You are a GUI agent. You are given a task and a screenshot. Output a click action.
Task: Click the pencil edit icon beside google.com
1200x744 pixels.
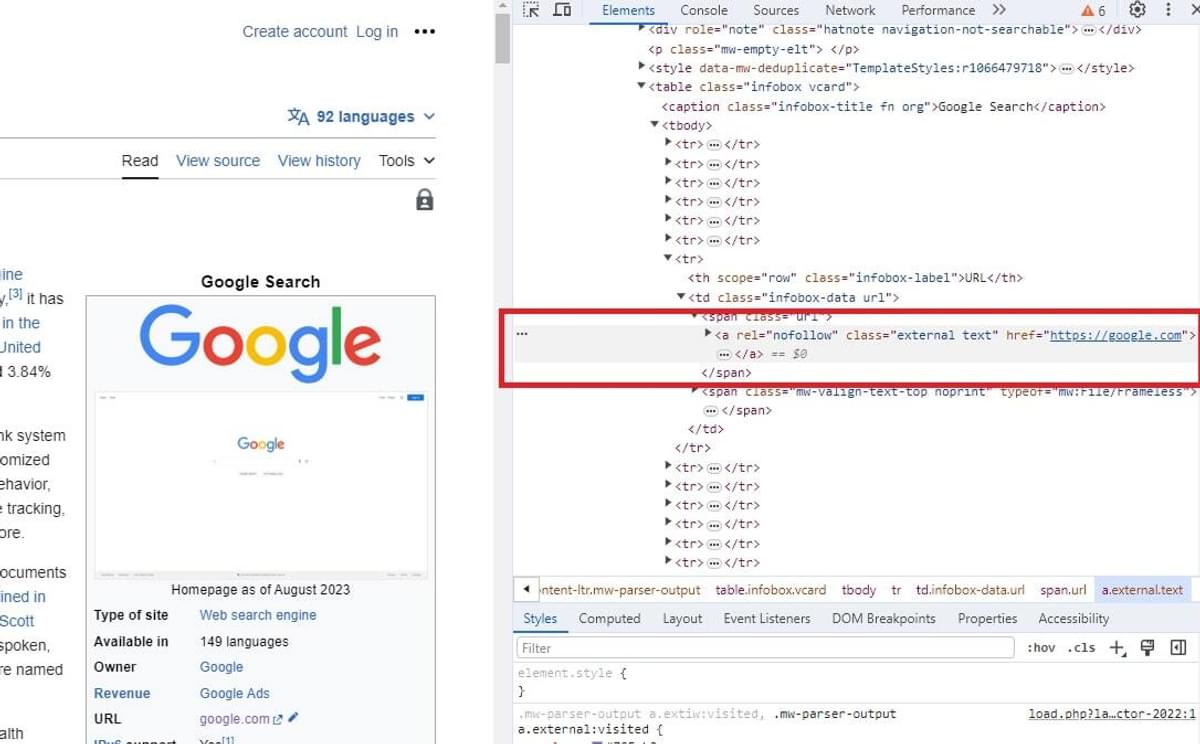coord(293,718)
